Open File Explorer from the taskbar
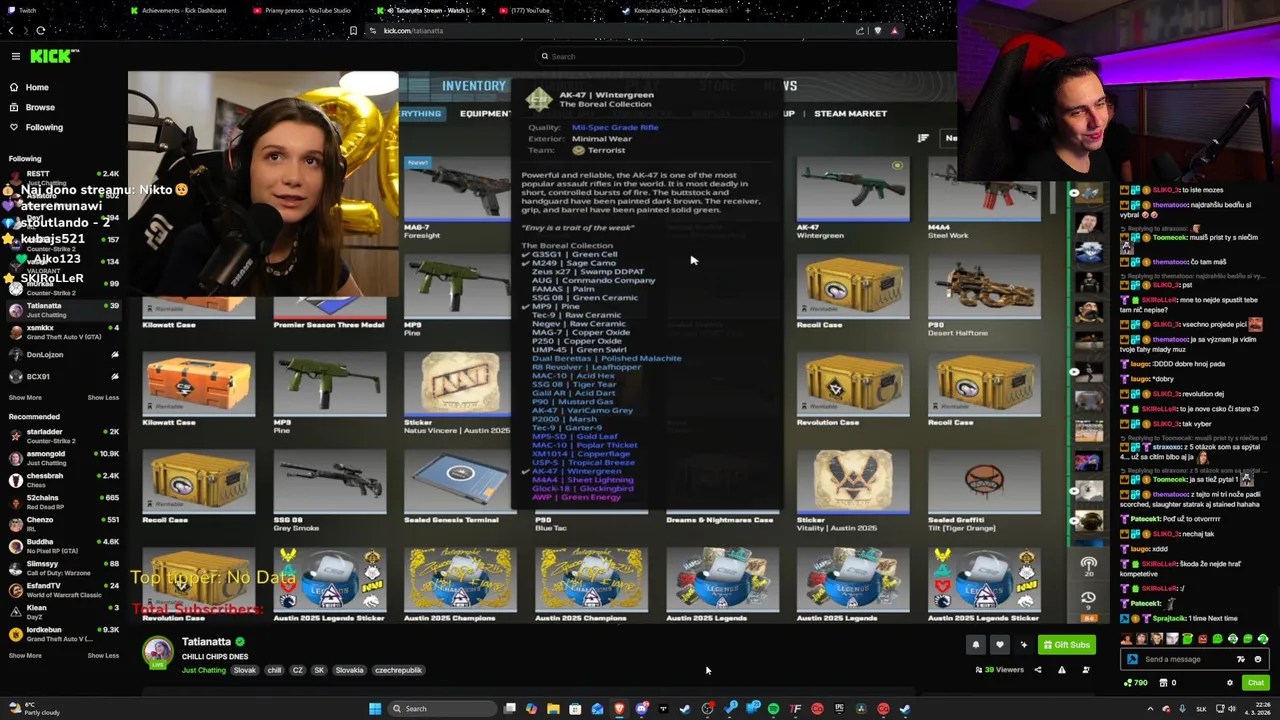Image resolution: width=1280 pixels, height=720 pixels. [553, 709]
